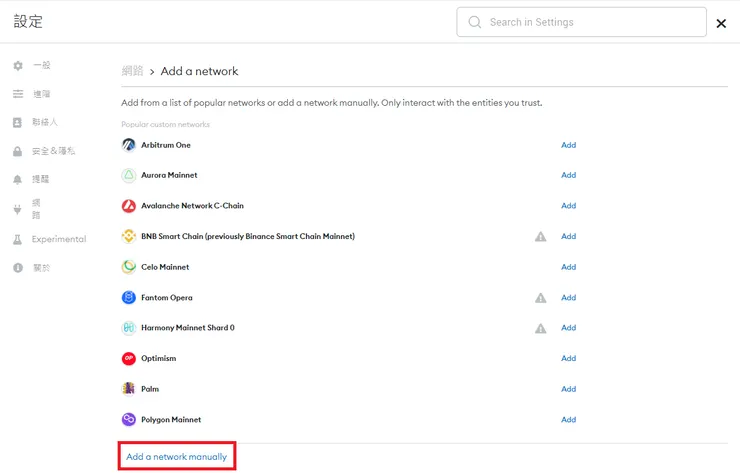This screenshot has width=740, height=473.
Task: Click the warning icon beside Fantom Opera
Action: pyautogui.click(x=540, y=298)
